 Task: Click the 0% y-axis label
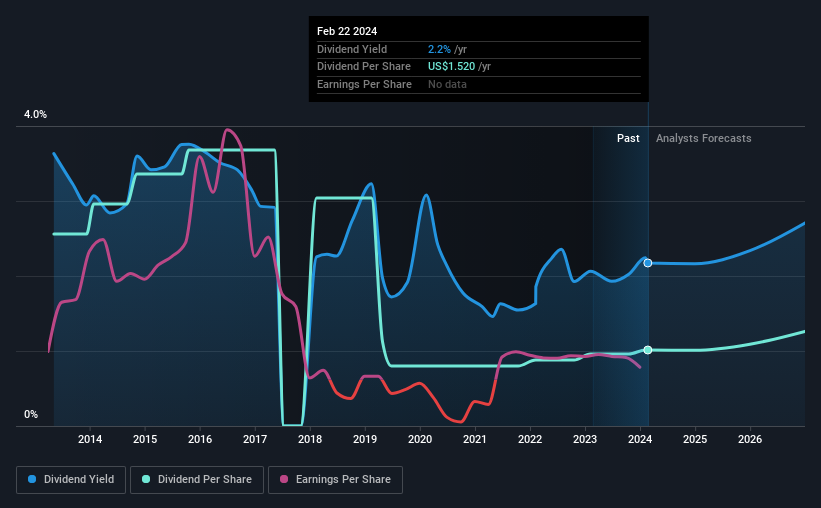(x=31, y=414)
